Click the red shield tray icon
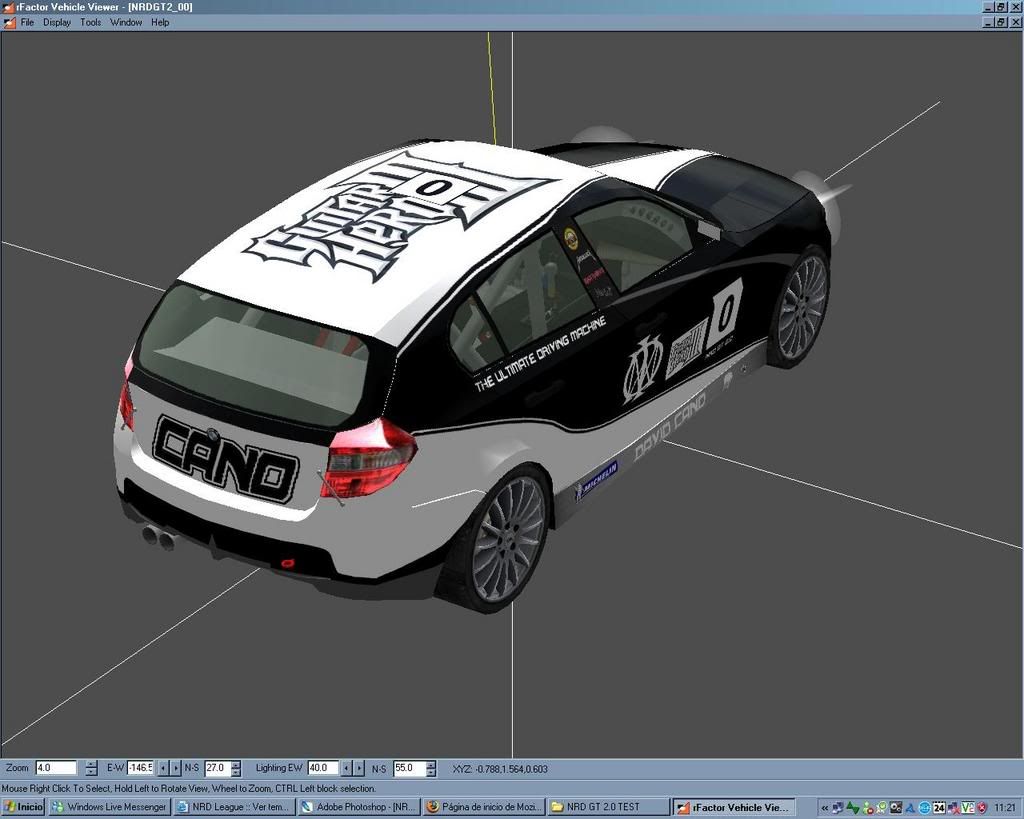This screenshot has width=1024, height=819. coord(982,807)
